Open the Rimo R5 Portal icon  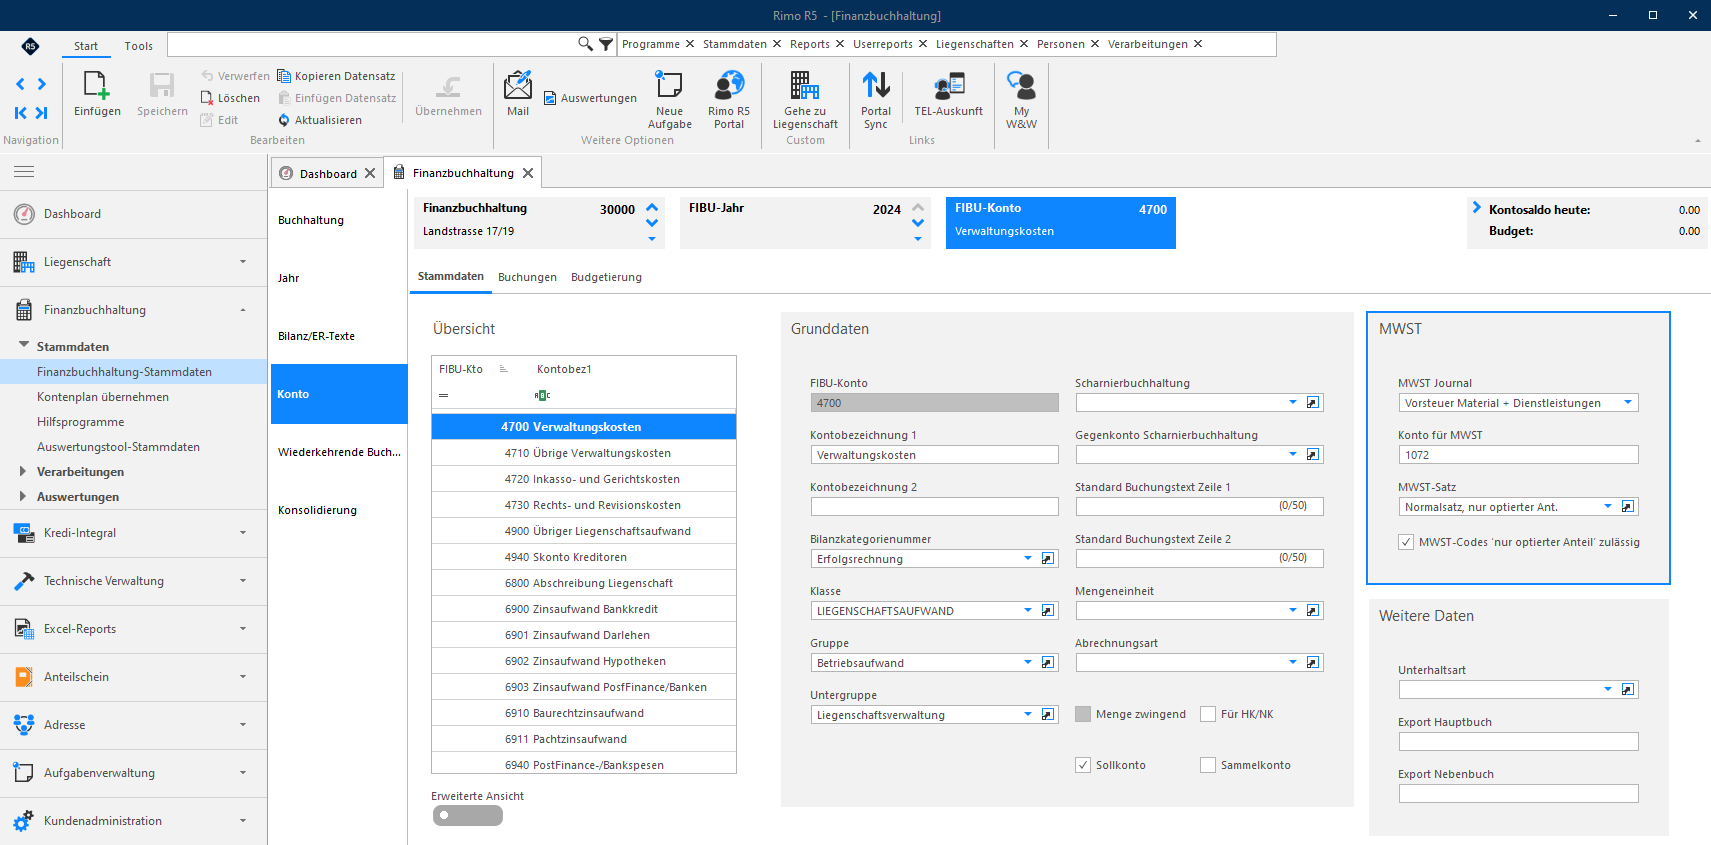tap(729, 100)
